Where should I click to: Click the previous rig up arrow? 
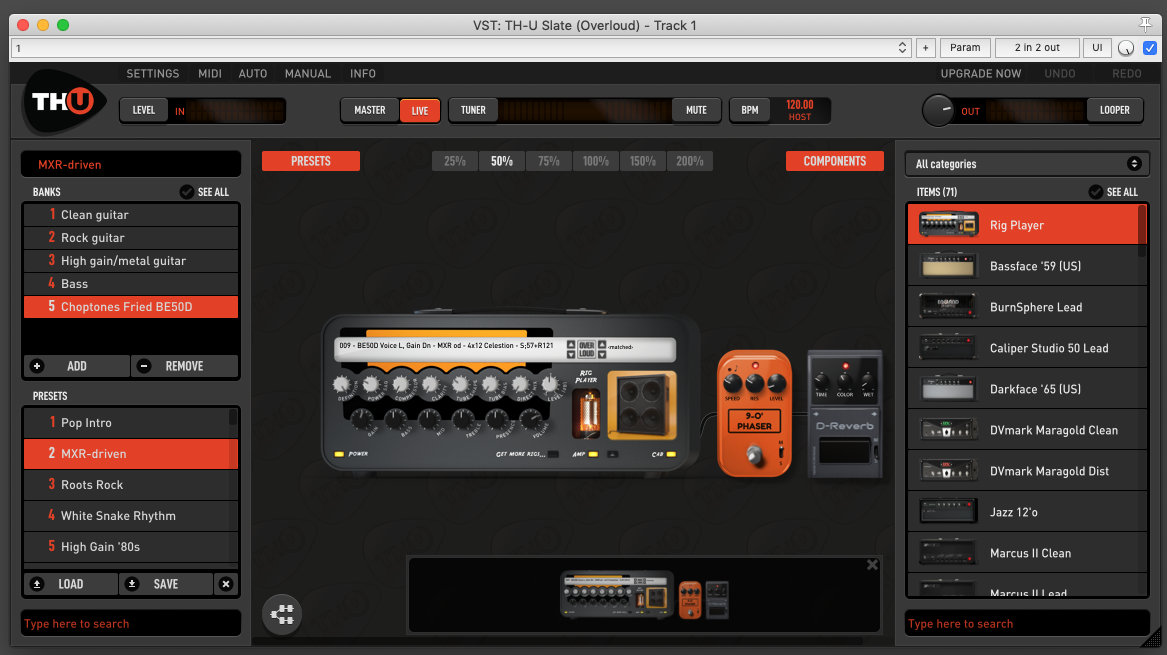tap(571, 345)
